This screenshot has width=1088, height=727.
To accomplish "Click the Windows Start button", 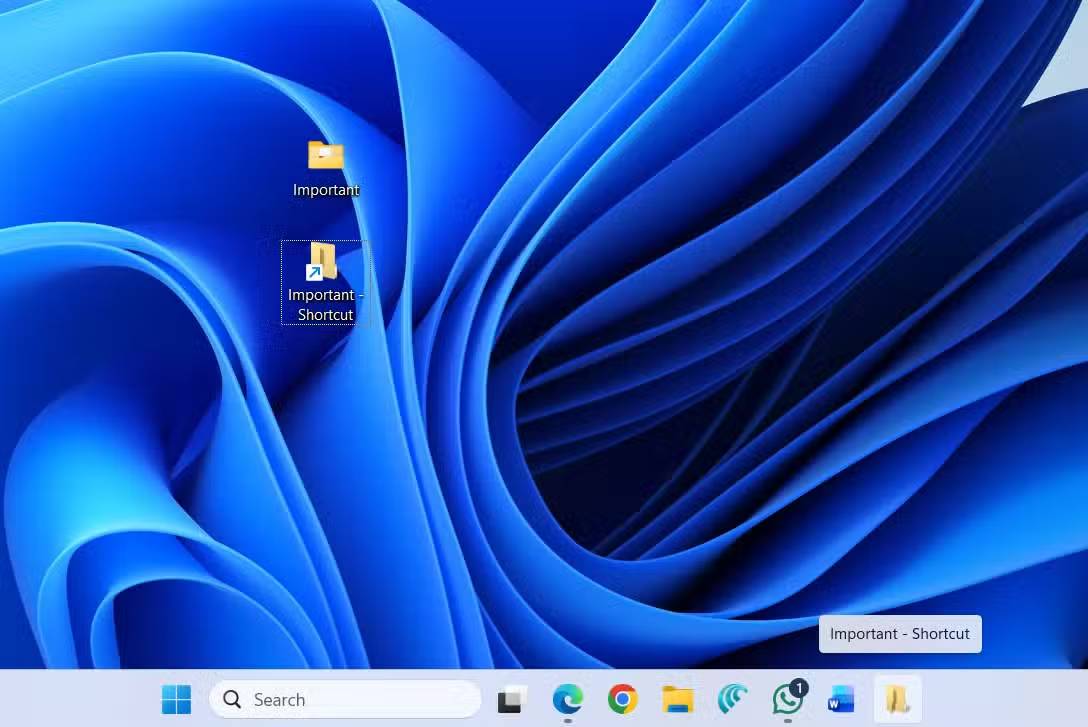I will pos(176,699).
